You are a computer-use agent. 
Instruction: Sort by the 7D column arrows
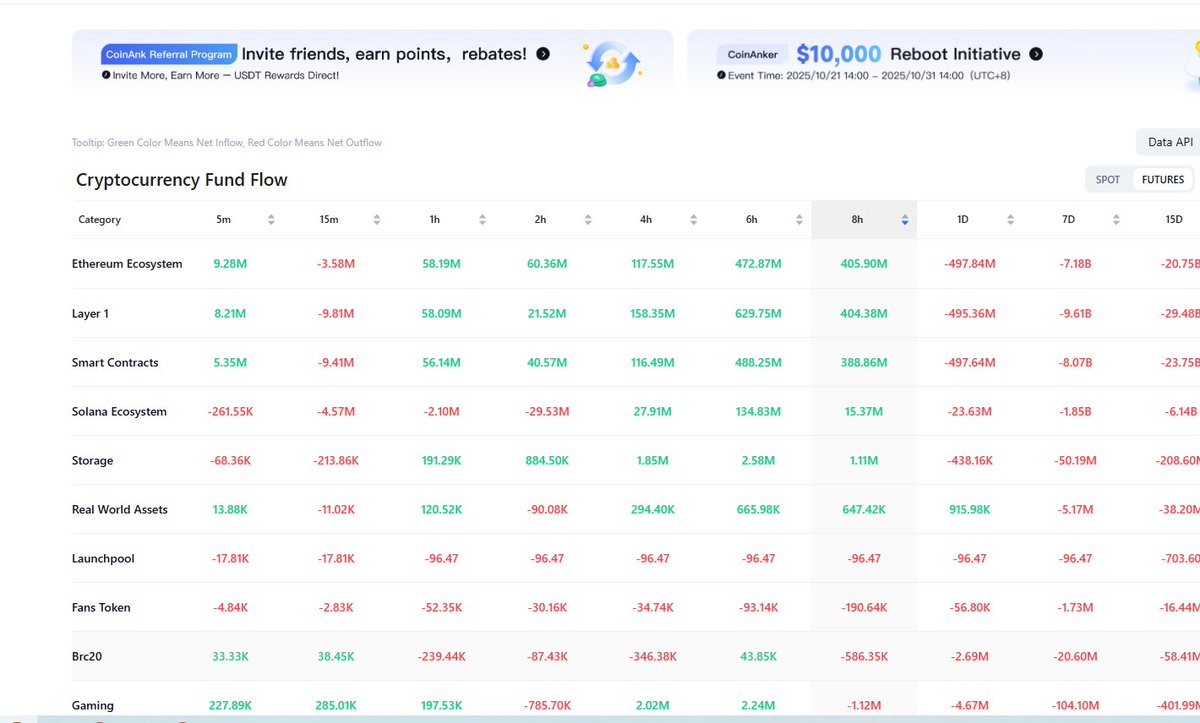[x=1117, y=220]
